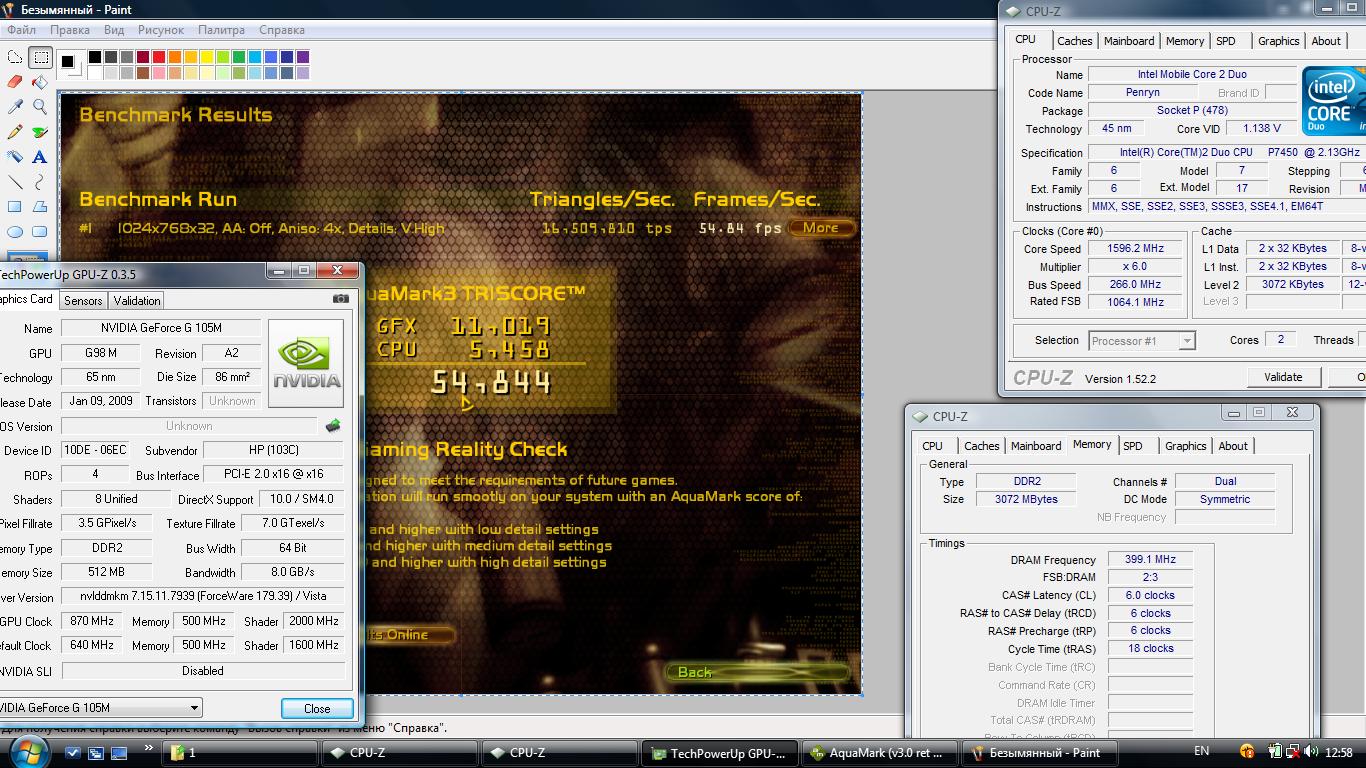
Task: Open SPD tab in CPU-Z Memory window
Action: pyautogui.click(x=1132, y=446)
